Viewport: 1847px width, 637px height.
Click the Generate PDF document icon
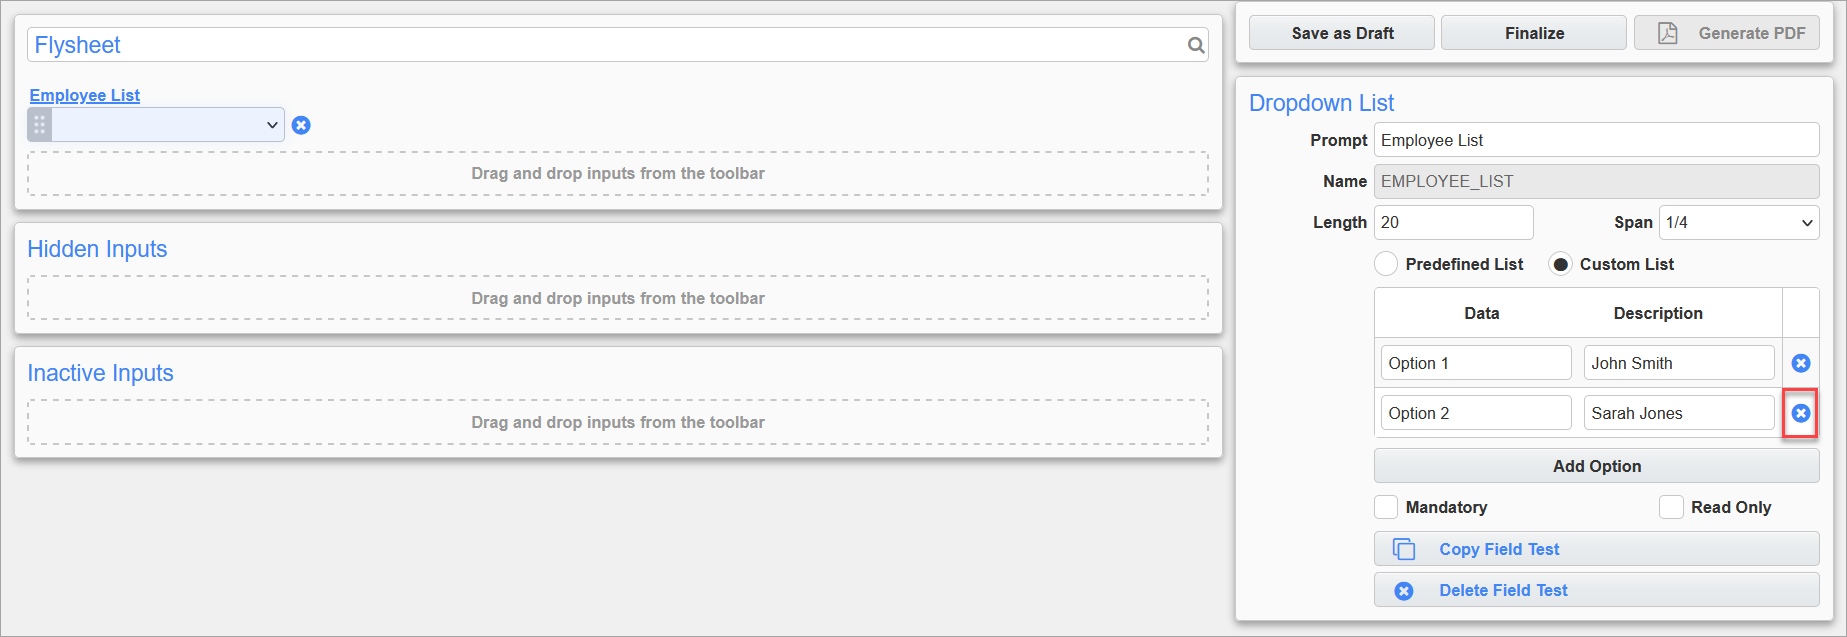coord(1667,33)
